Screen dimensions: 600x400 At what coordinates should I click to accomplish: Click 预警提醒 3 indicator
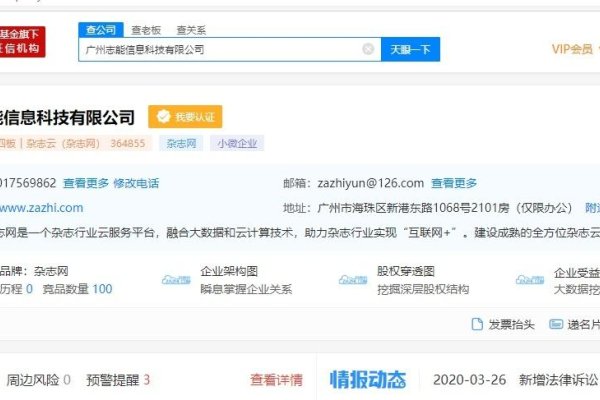point(118,380)
